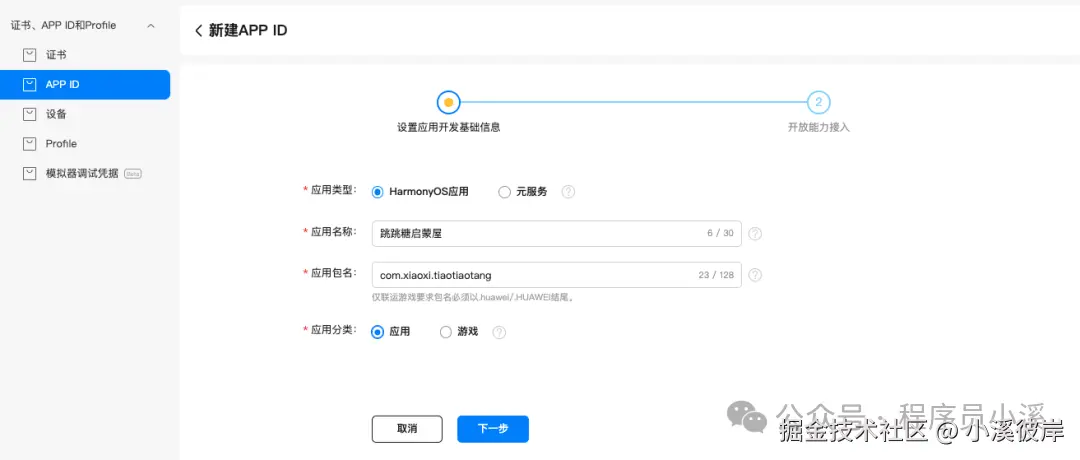Select the HarmonyOS应用 radio button
Image resolution: width=1080 pixels, height=460 pixels.
pos(378,192)
